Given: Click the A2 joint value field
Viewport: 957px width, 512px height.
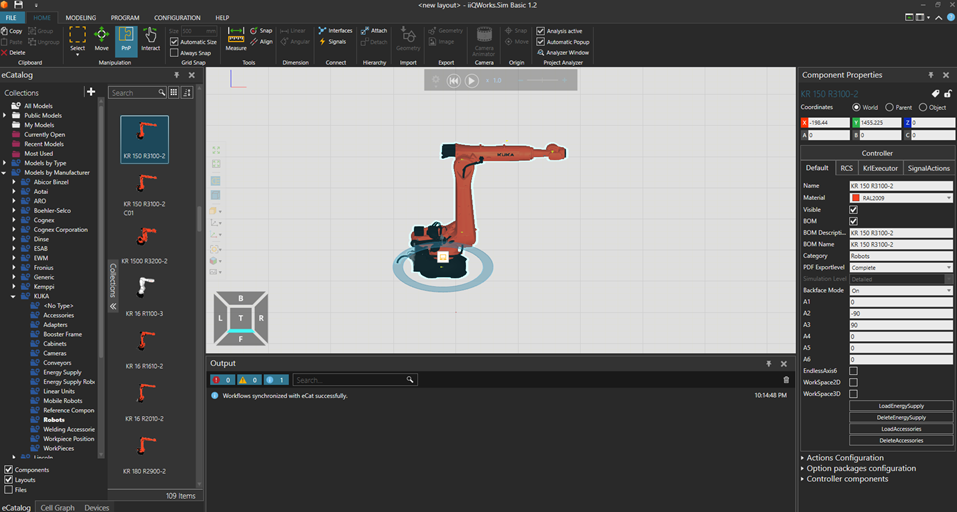Looking at the screenshot, I should [x=901, y=314].
